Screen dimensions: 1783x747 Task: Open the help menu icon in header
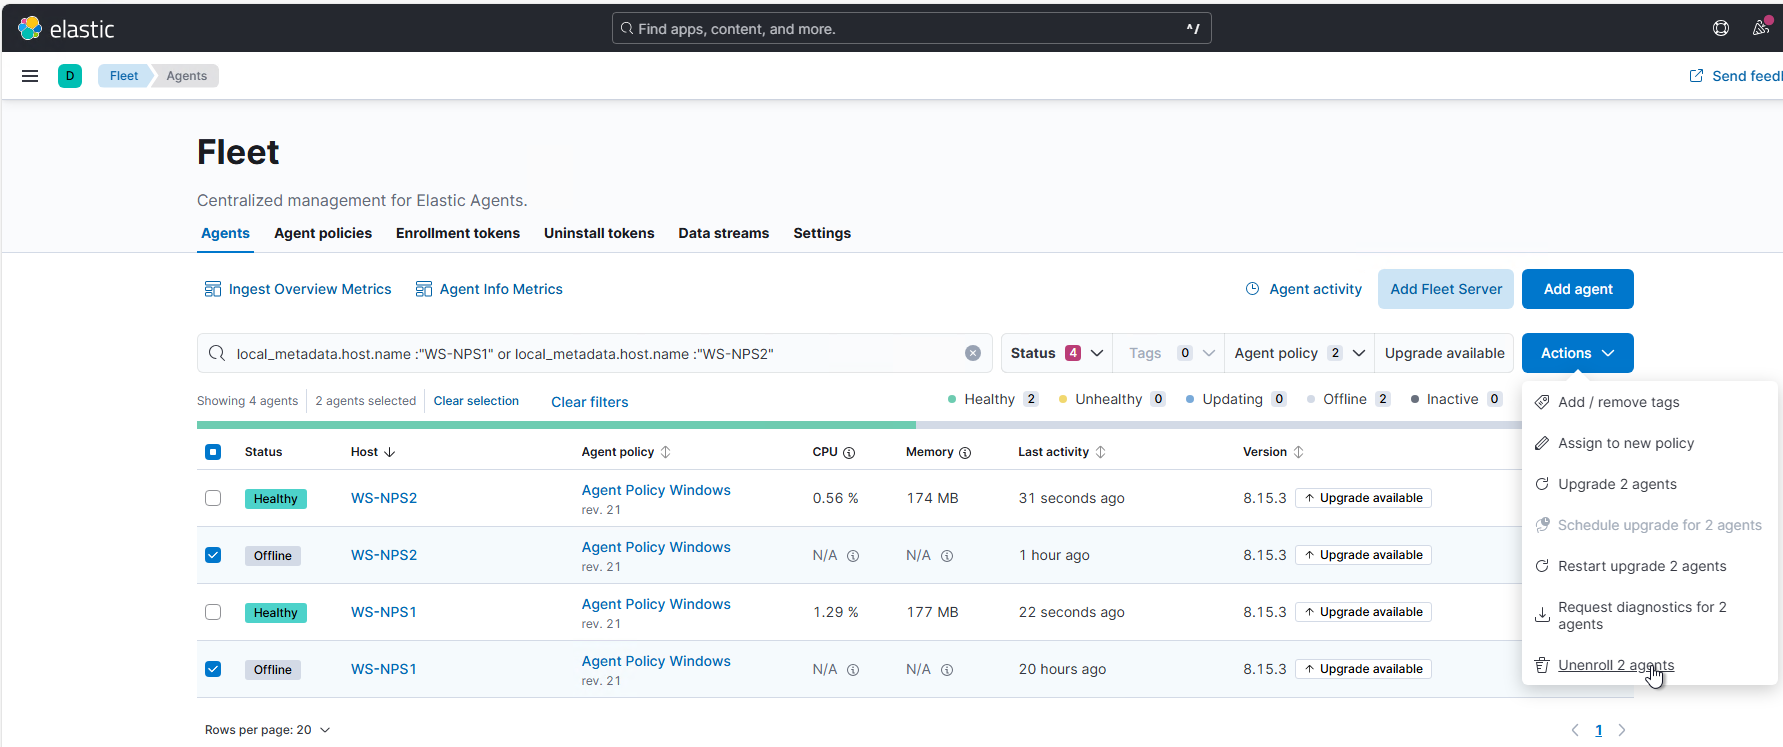tap(1721, 28)
